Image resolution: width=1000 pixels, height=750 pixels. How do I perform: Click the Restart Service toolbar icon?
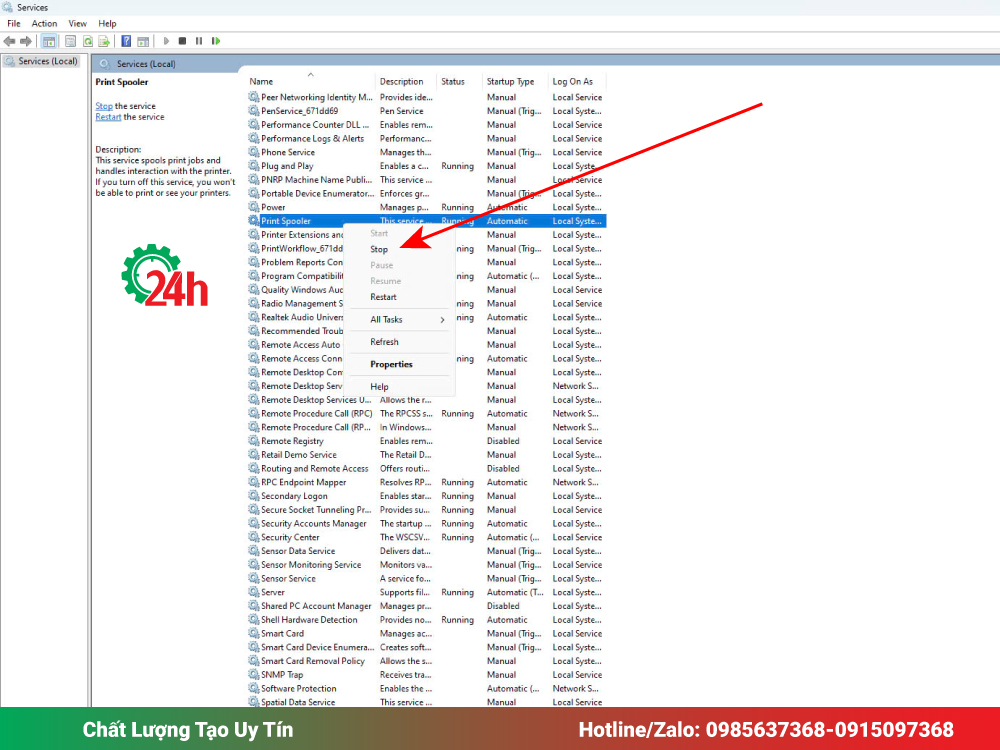click(x=216, y=41)
